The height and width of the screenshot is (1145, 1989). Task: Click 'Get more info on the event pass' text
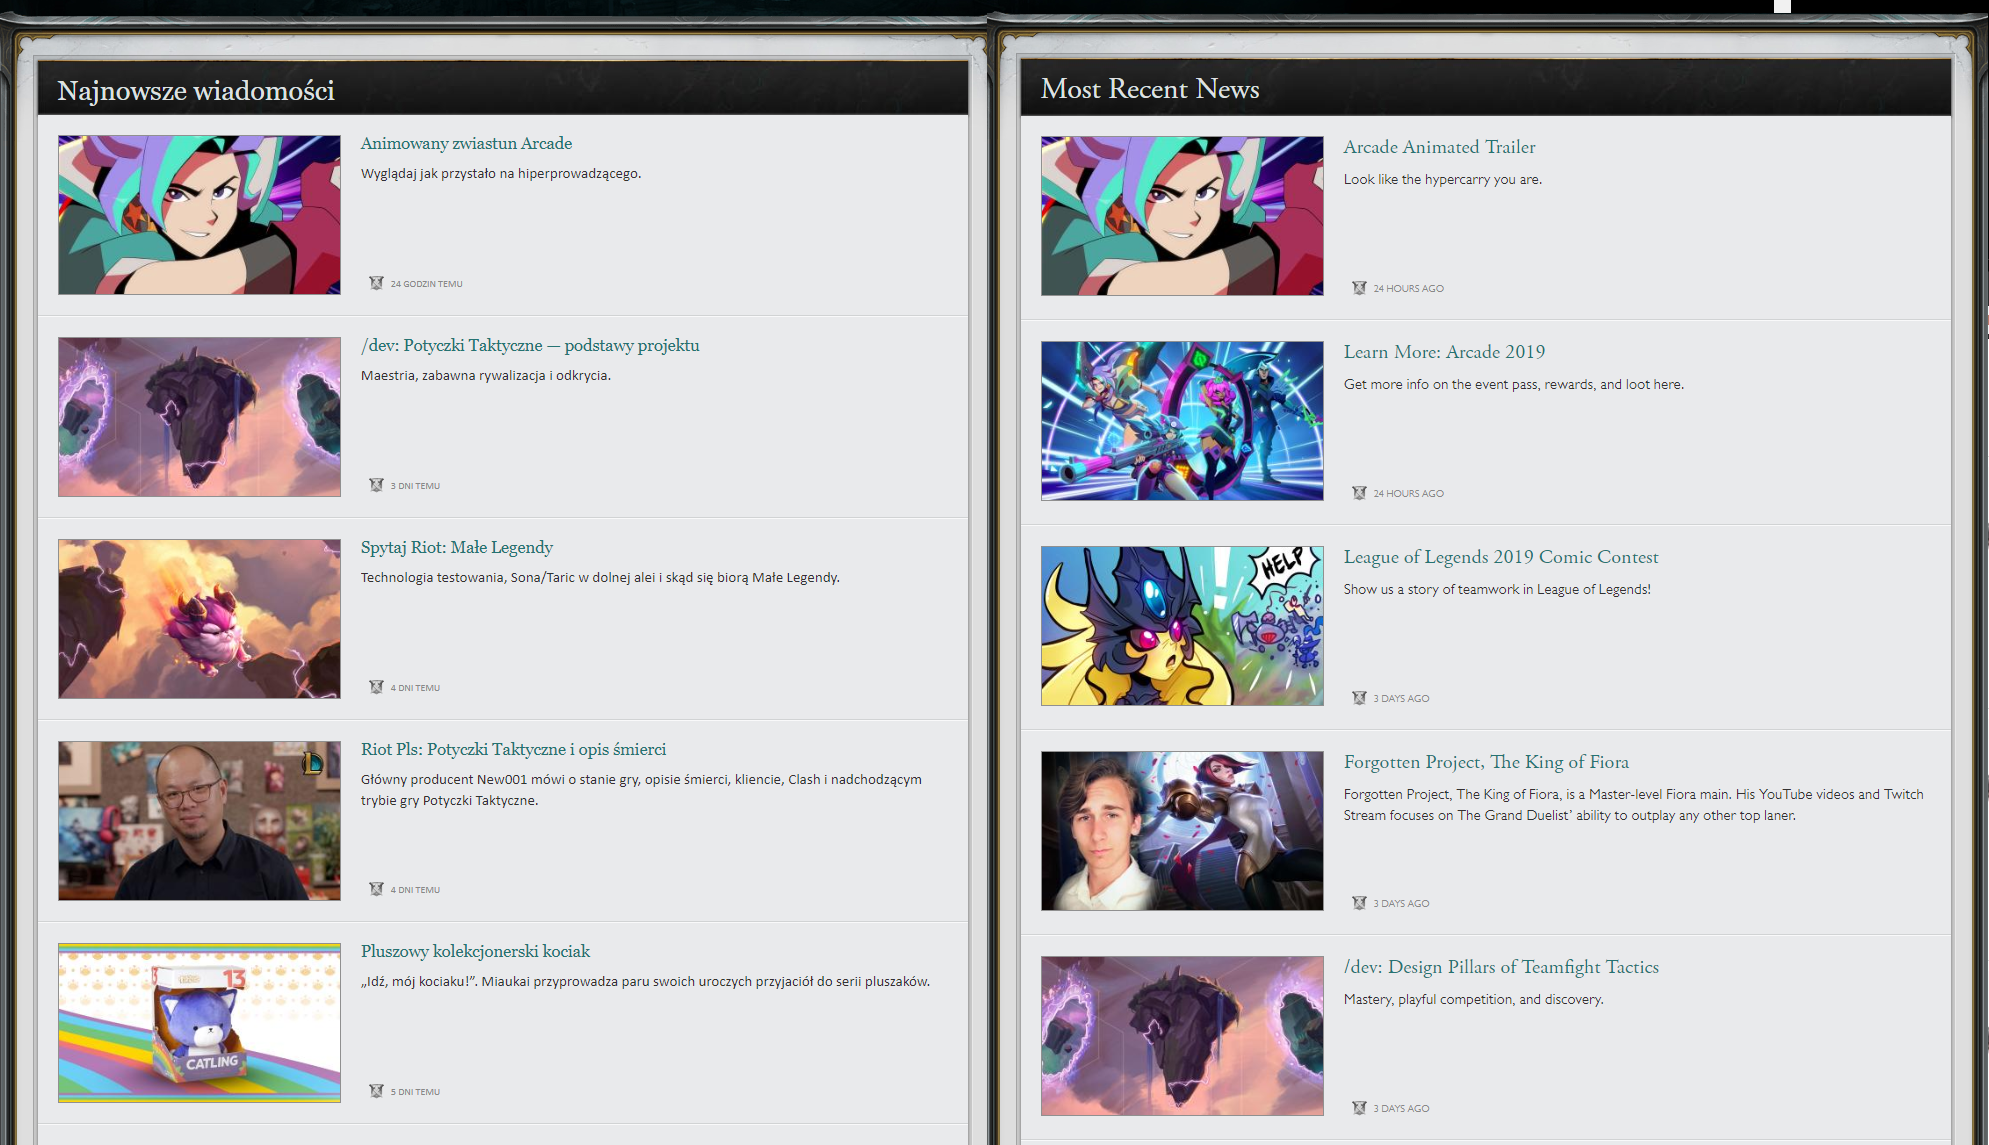click(x=1513, y=385)
